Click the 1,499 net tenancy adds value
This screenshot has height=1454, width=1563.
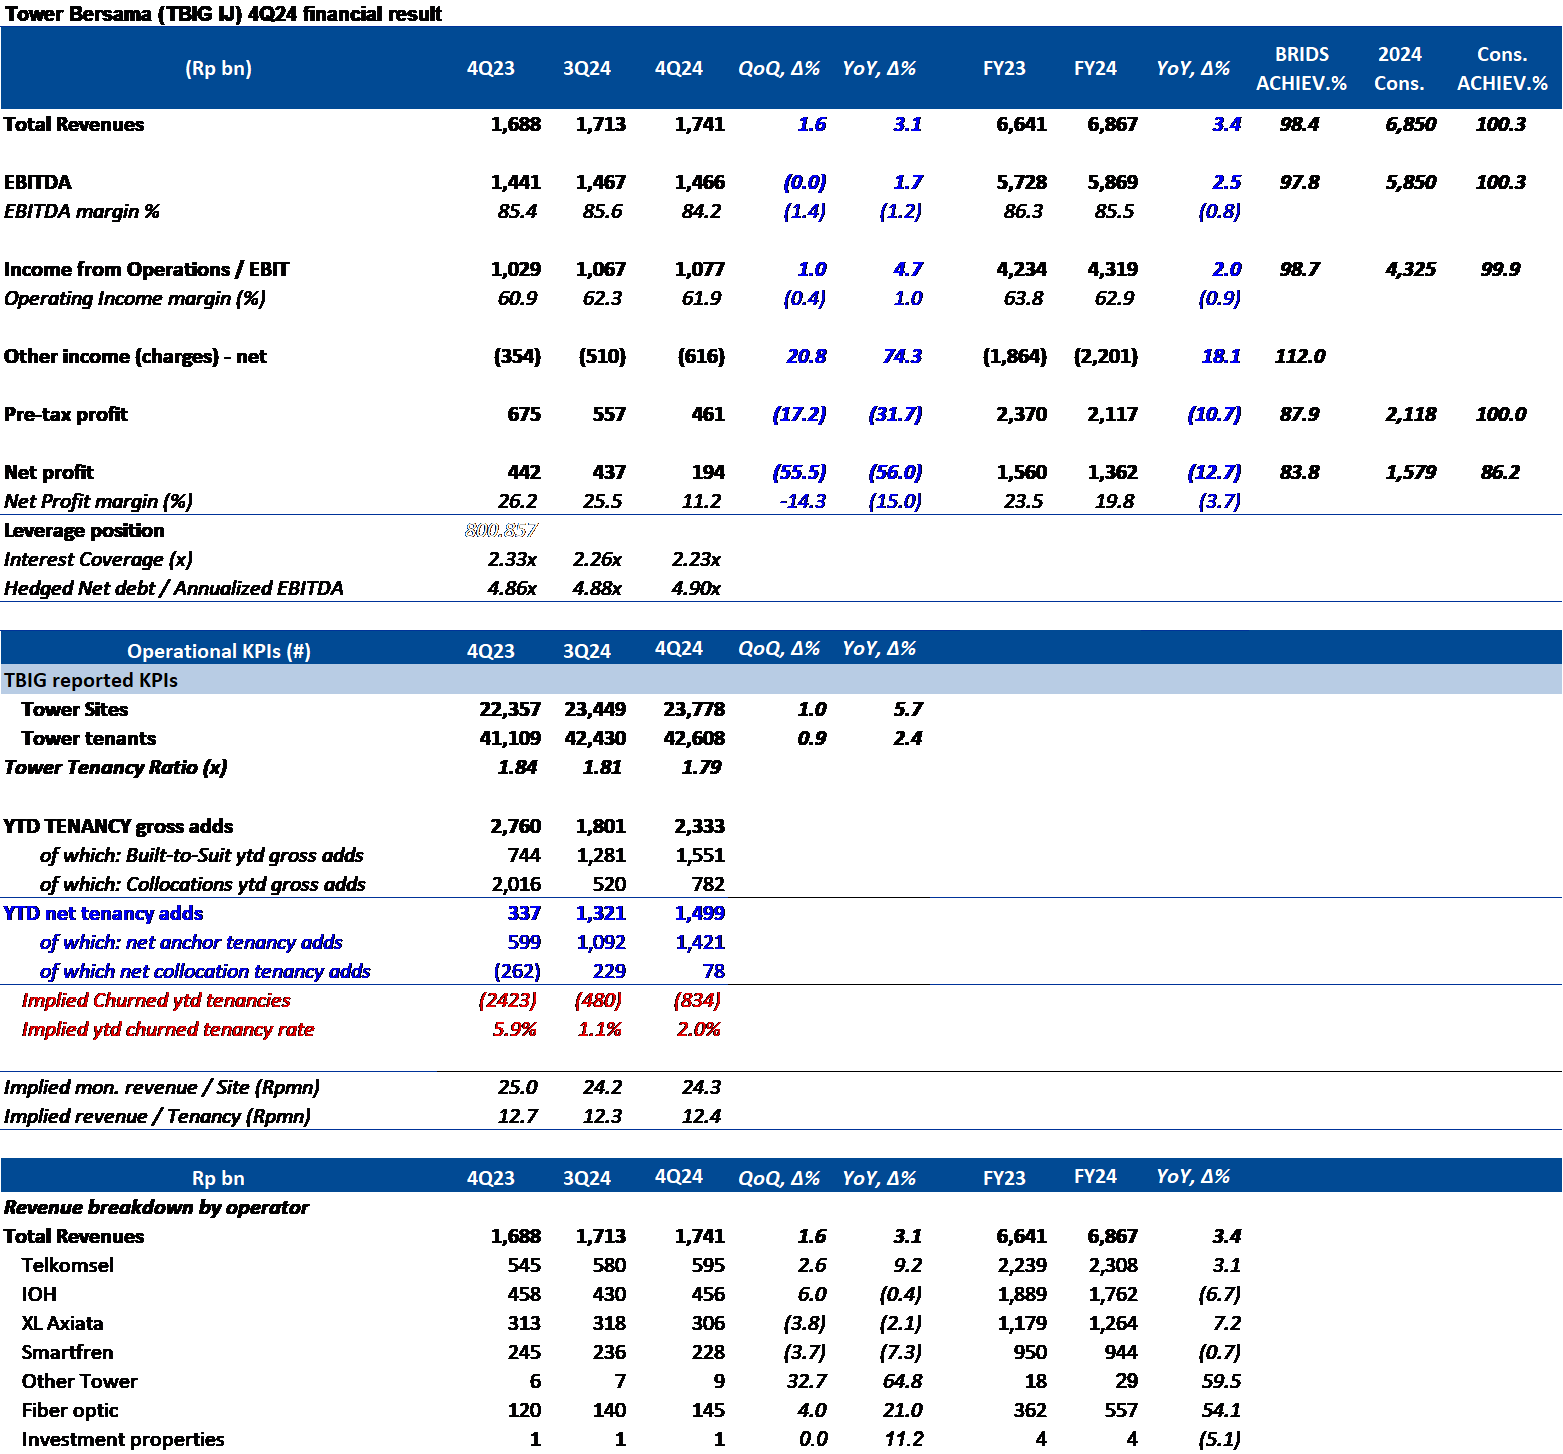tap(699, 913)
